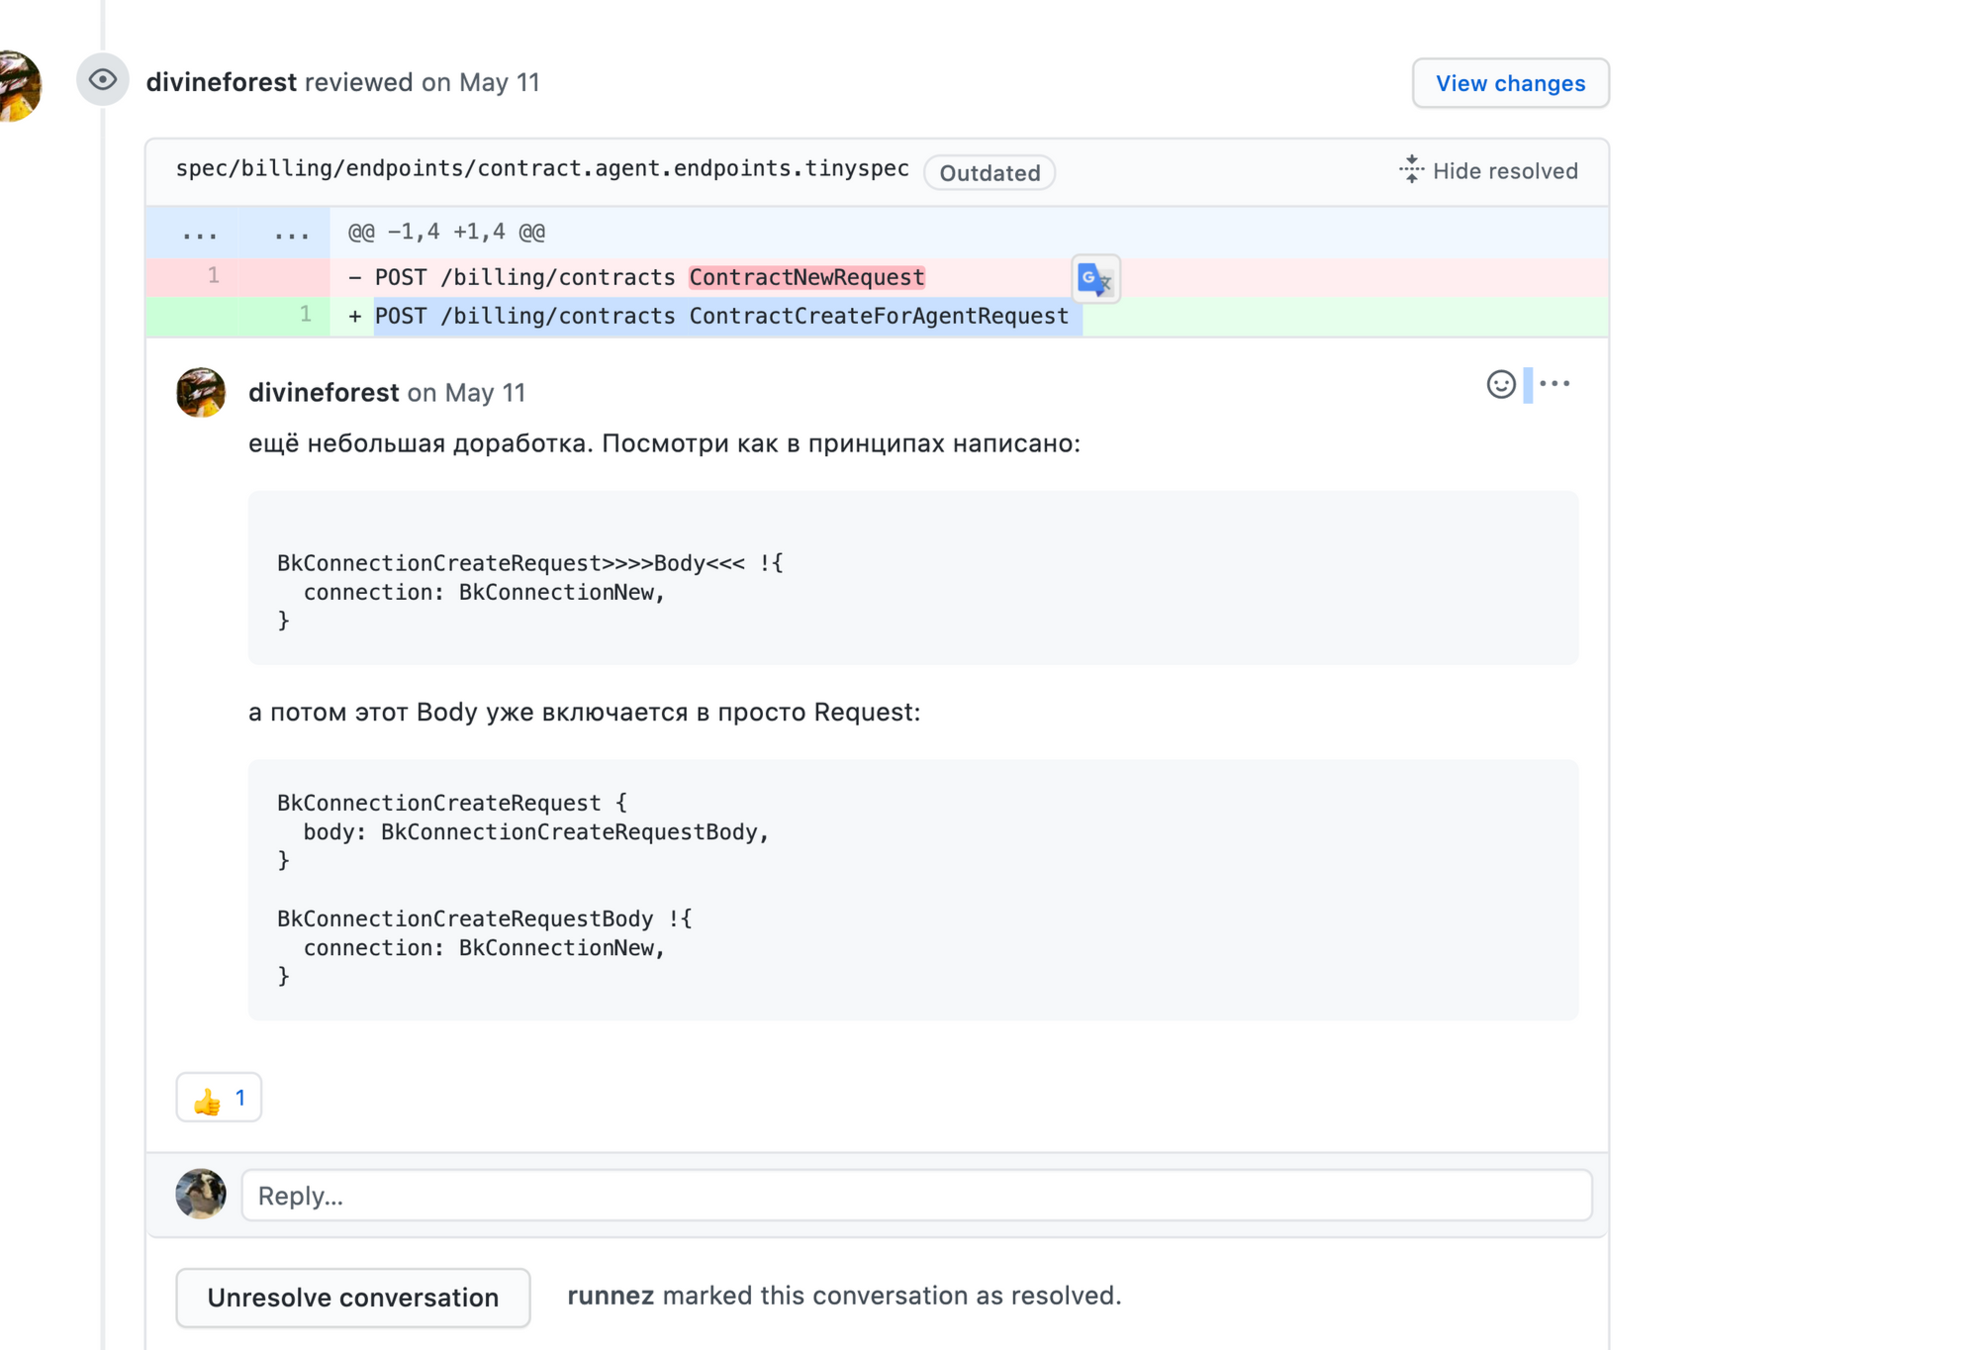Image resolution: width=1979 pixels, height=1350 pixels.
Task: Open divineforest profile in comment header
Action: pyautogui.click(x=323, y=393)
